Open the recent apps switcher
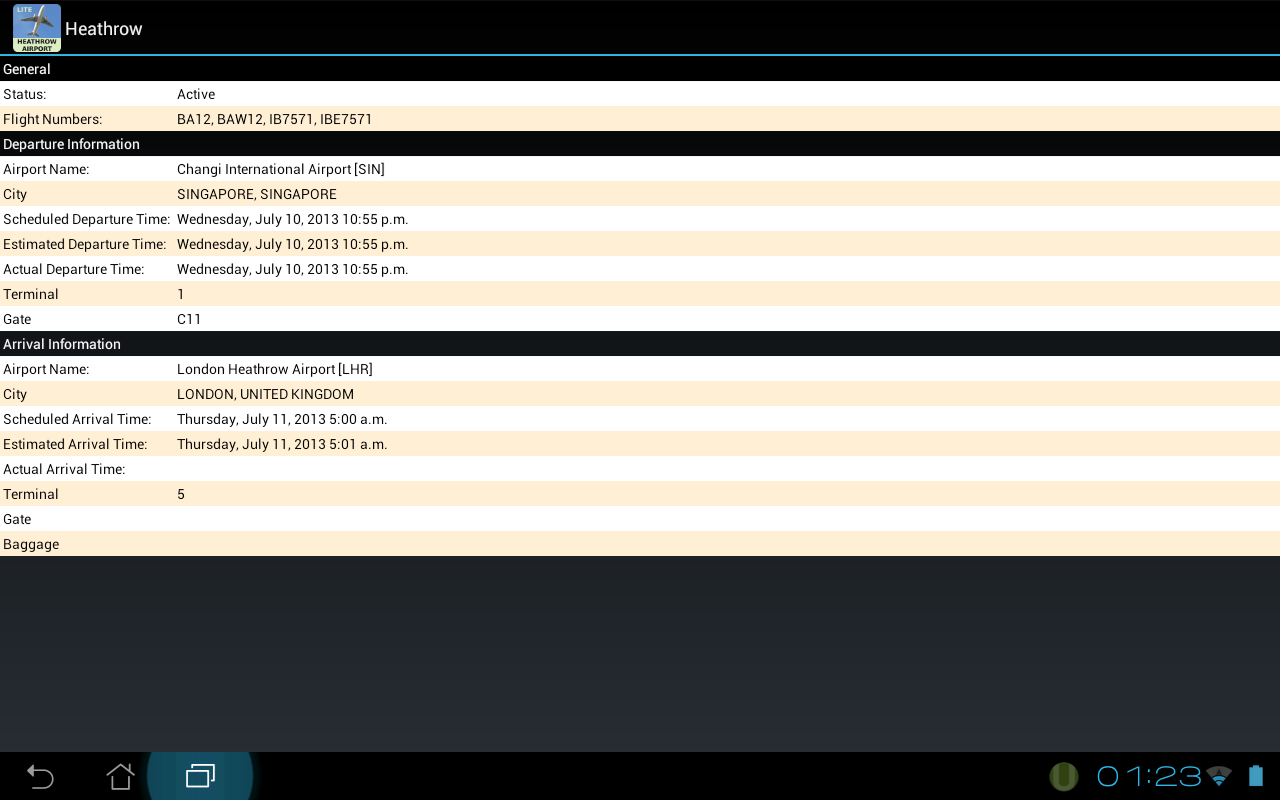This screenshot has height=800, width=1280. pyautogui.click(x=200, y=776)
